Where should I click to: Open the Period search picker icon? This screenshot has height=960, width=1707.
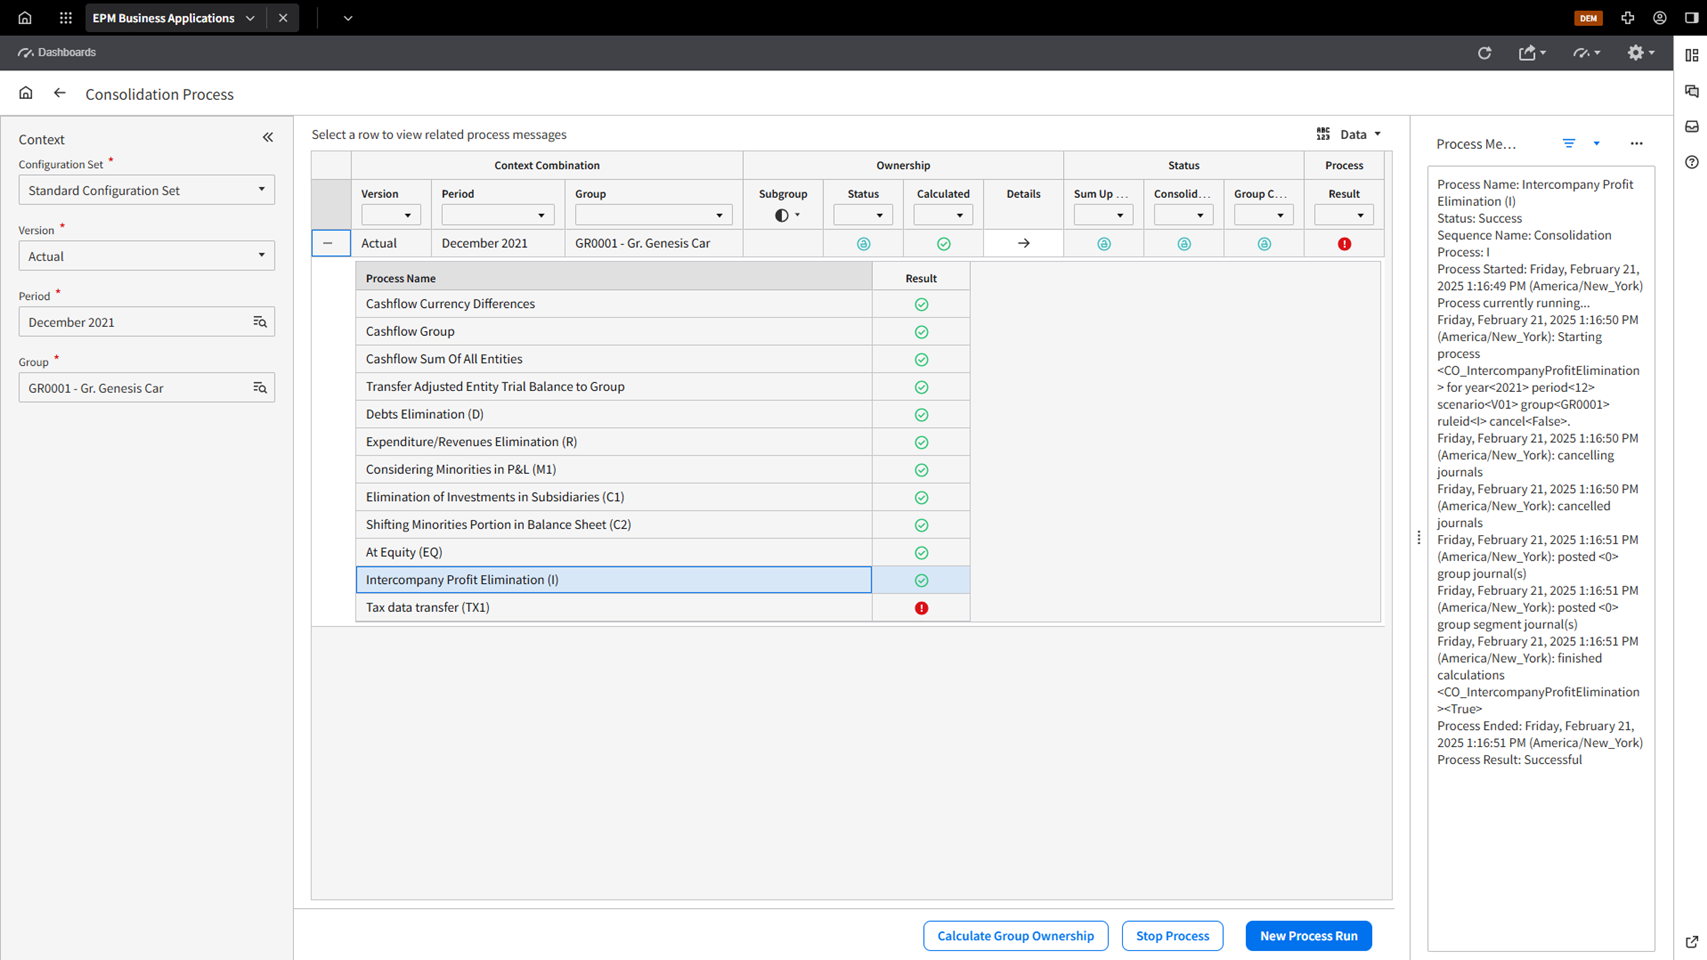pos(260,322)
